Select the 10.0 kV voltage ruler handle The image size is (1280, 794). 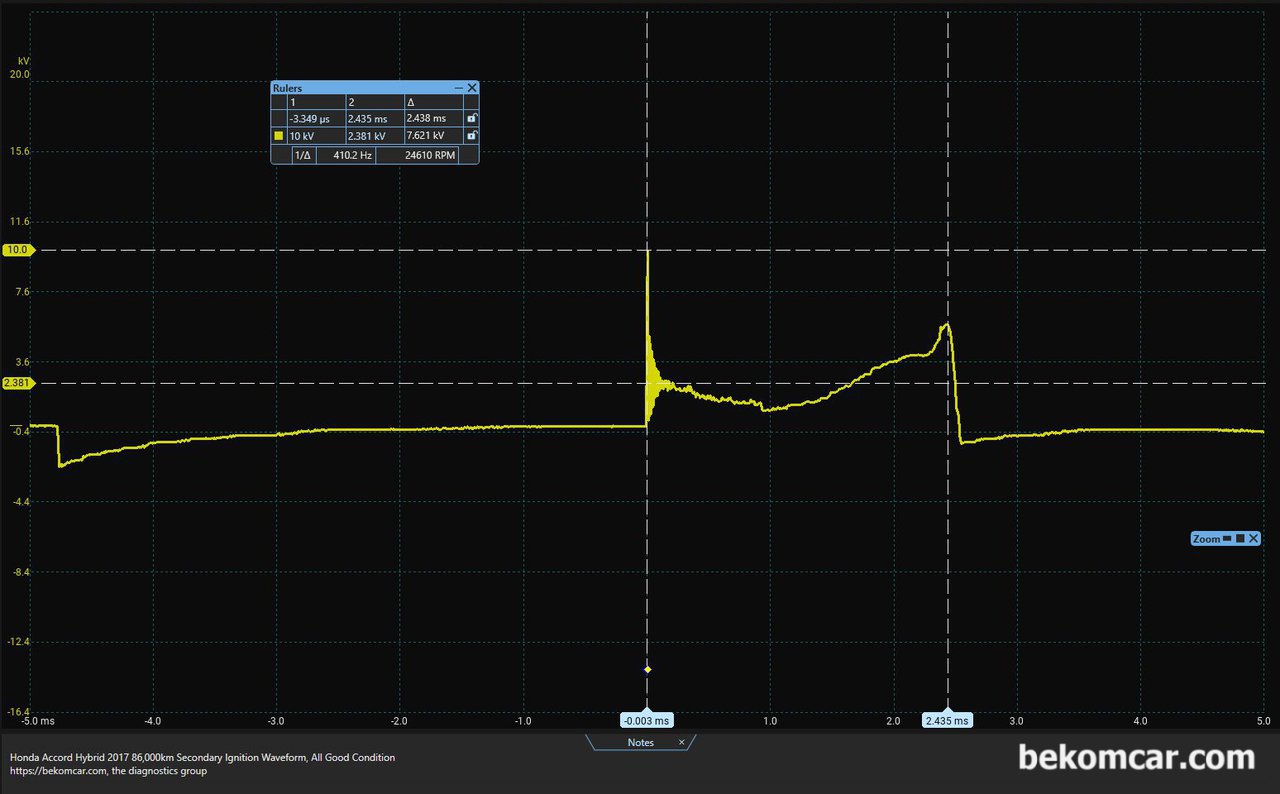coord(17,250)
